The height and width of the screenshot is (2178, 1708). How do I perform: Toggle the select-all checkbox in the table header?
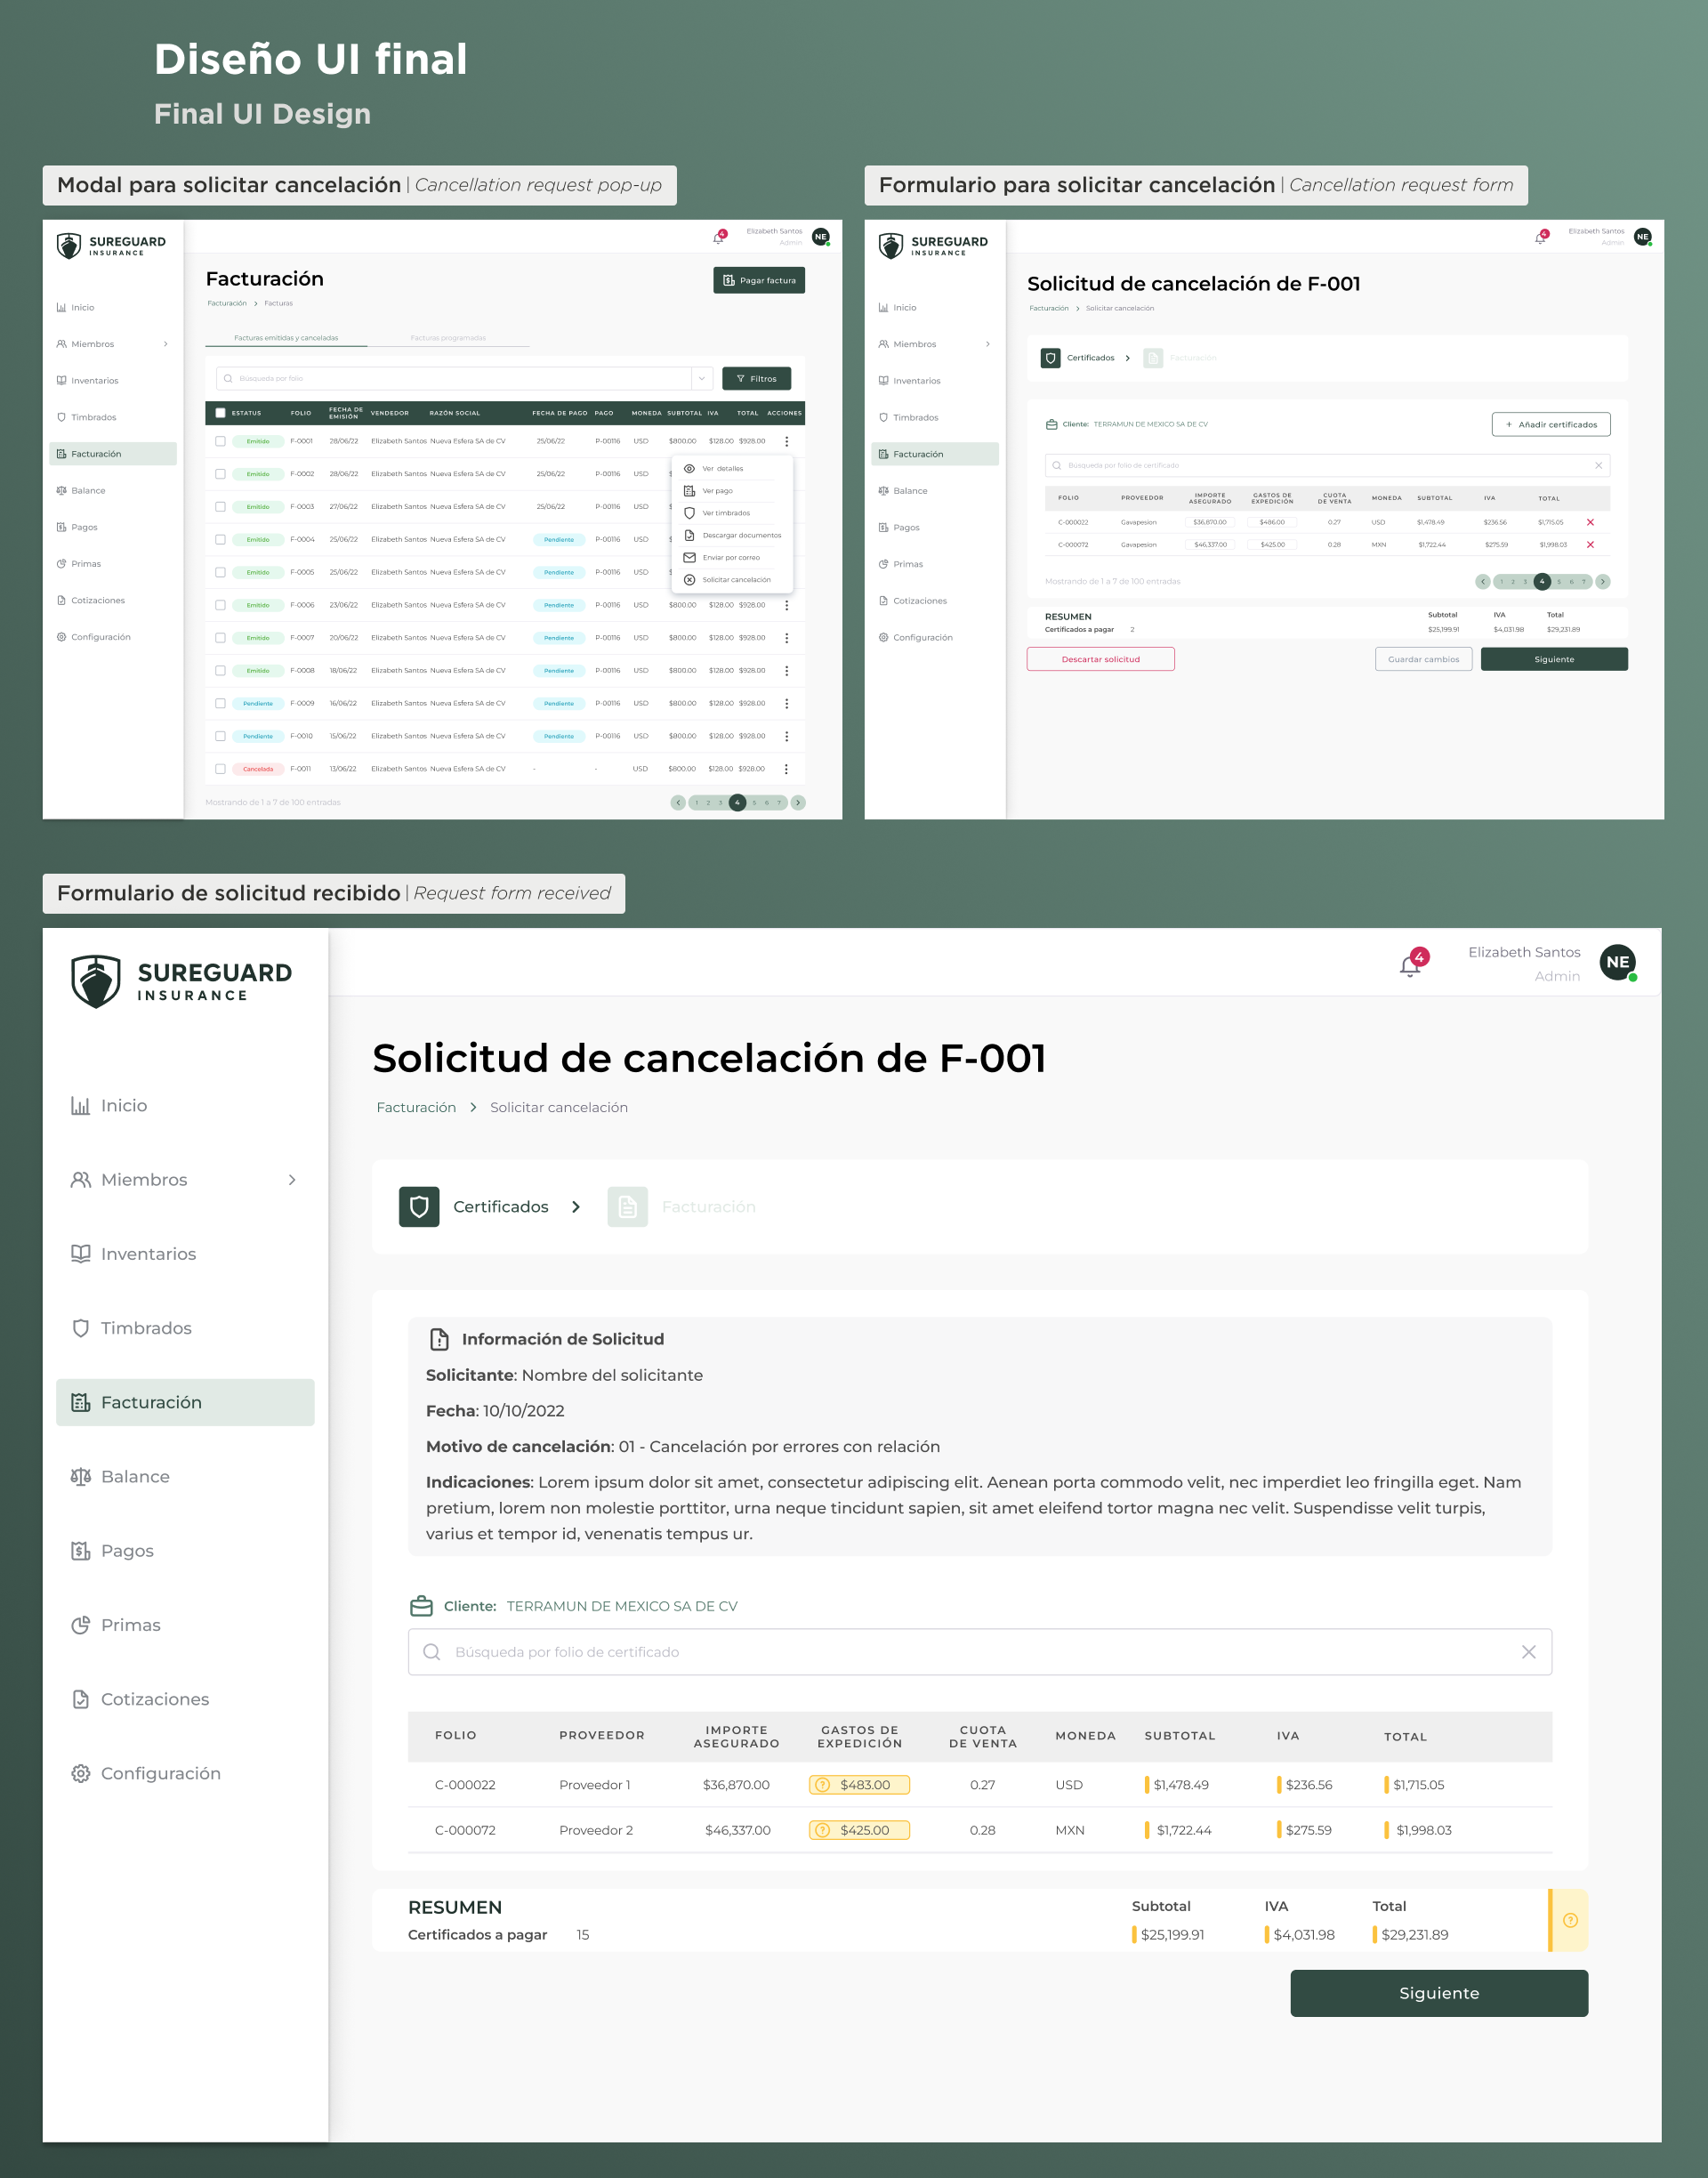click(220, 413)
